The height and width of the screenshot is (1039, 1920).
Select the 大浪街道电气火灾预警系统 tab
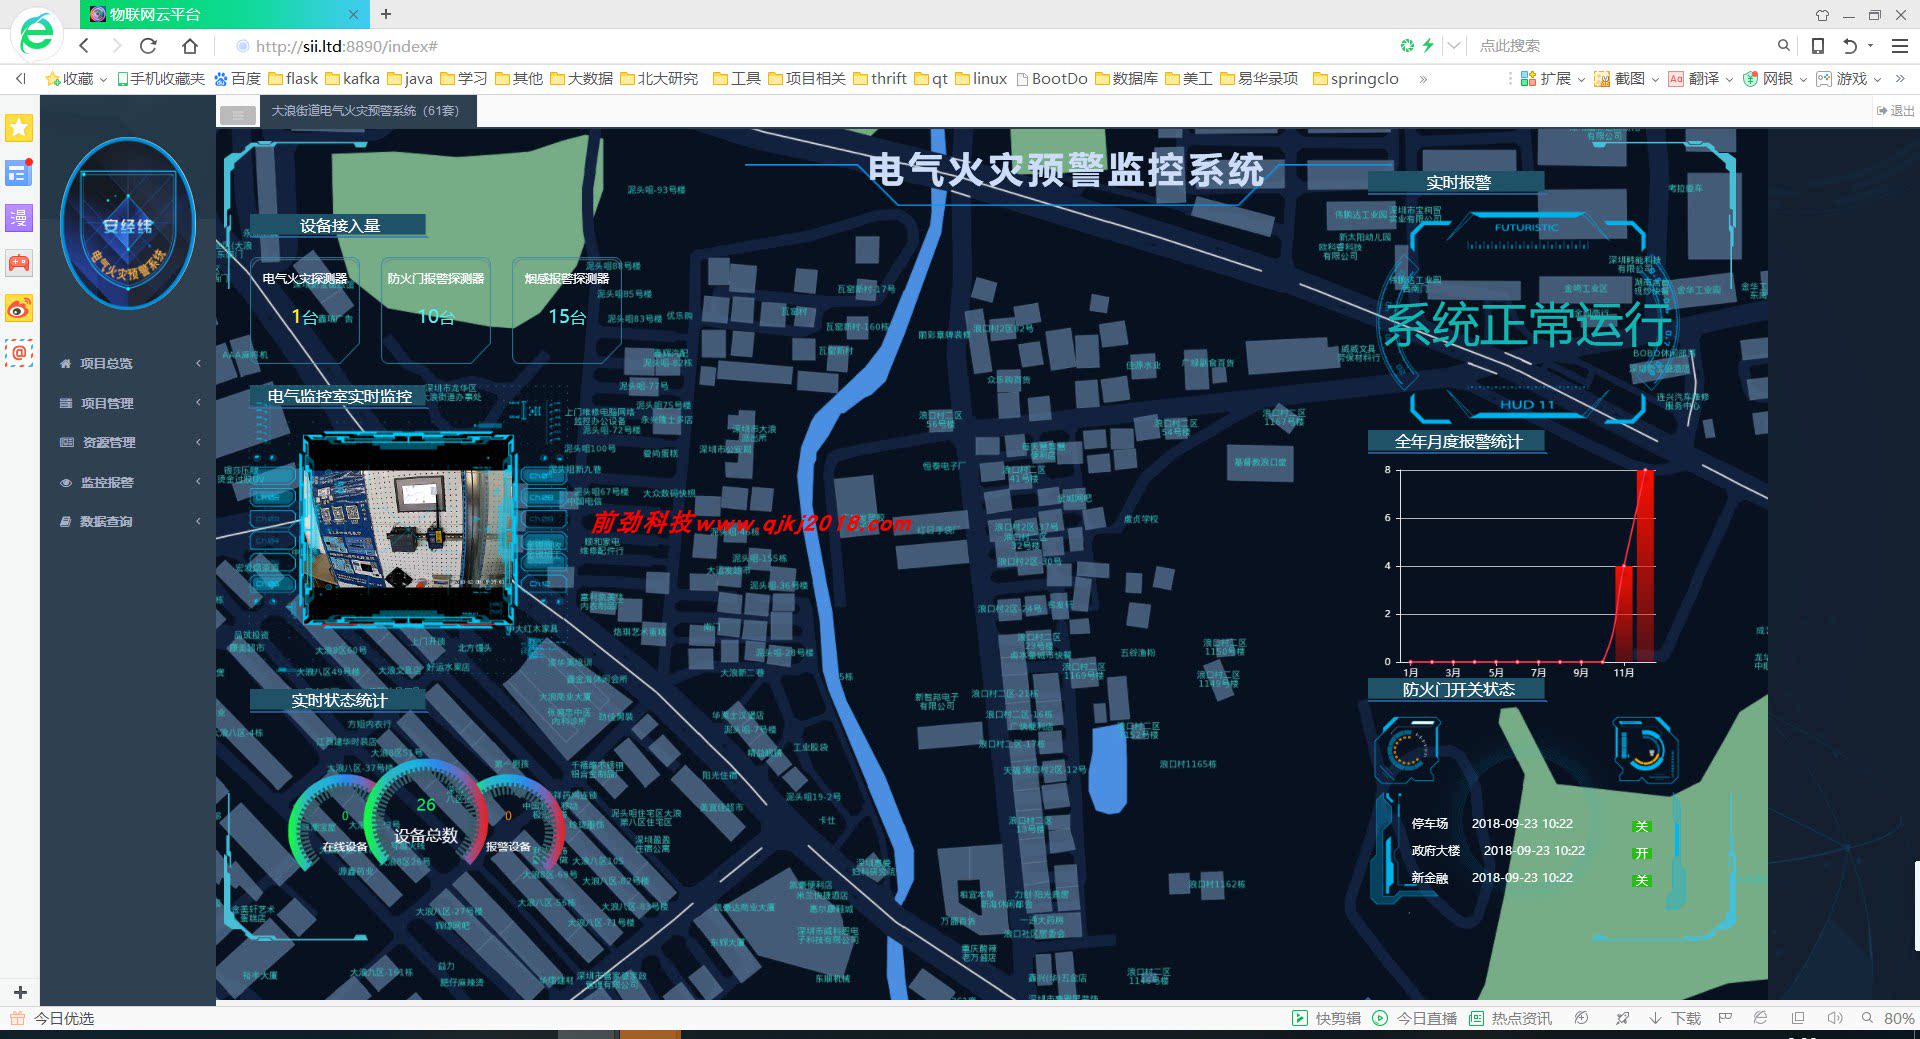[365, 111]
